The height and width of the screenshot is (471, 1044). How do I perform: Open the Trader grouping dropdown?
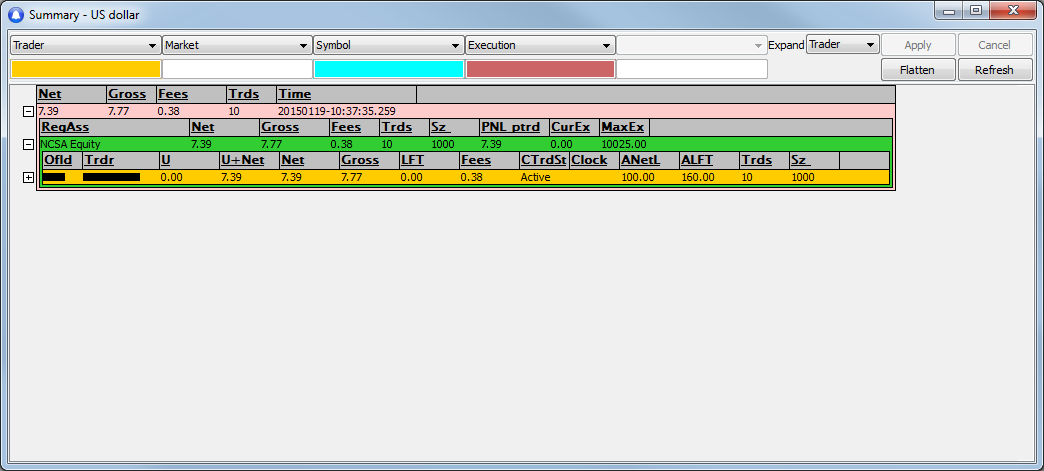85,45
